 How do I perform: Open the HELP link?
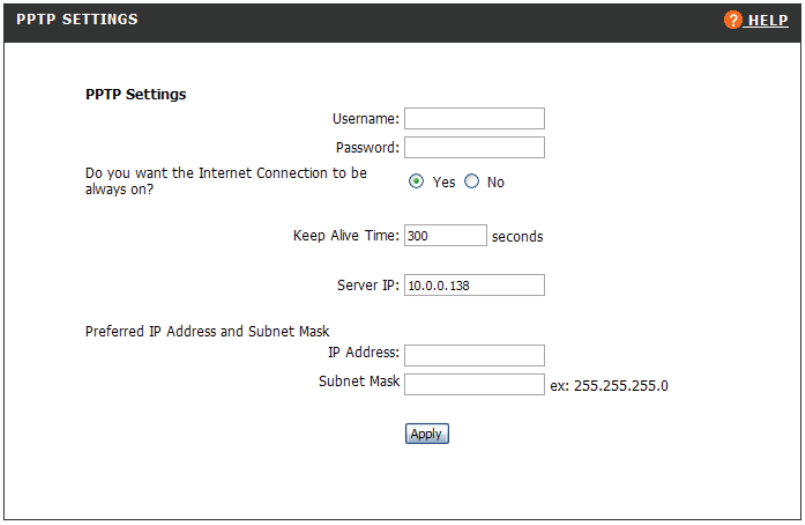pyautogui.click(x=766, y=21)
